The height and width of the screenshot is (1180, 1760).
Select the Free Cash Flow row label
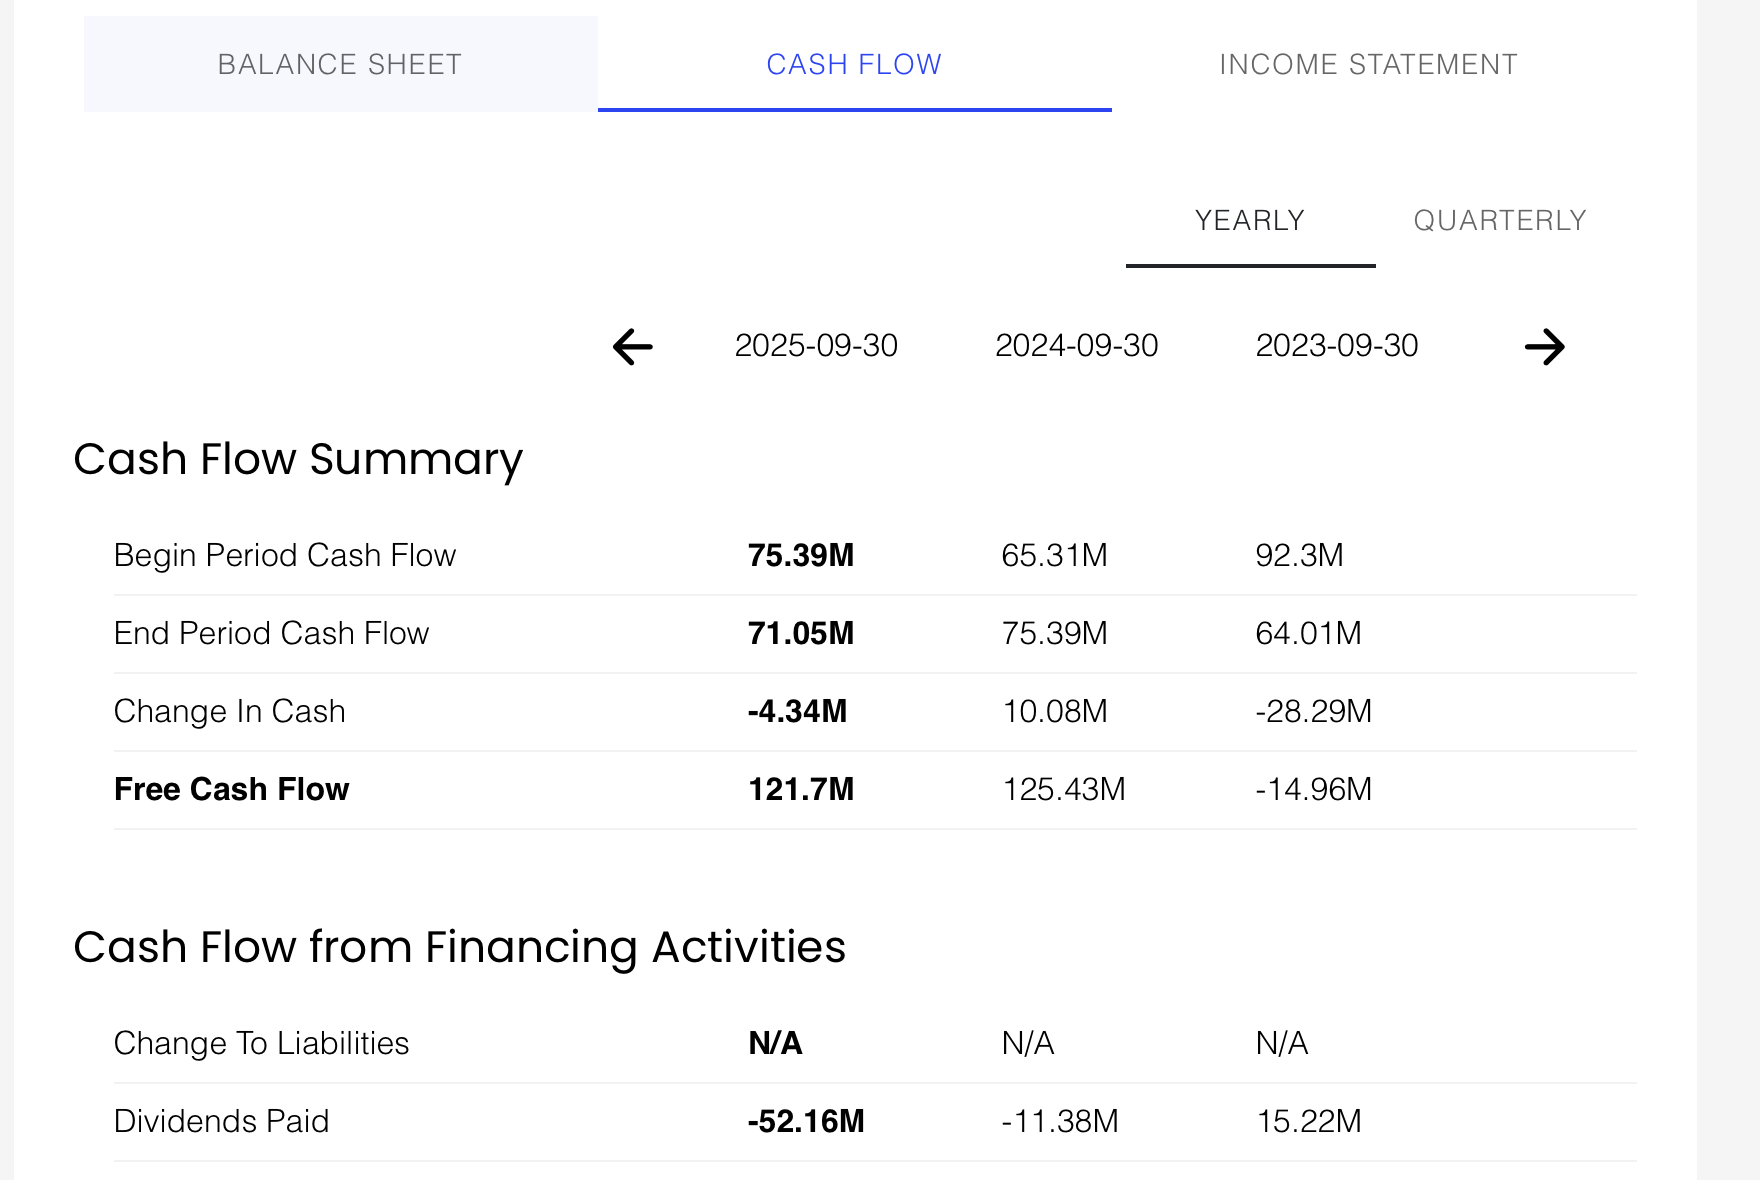(x=231, y=789)
